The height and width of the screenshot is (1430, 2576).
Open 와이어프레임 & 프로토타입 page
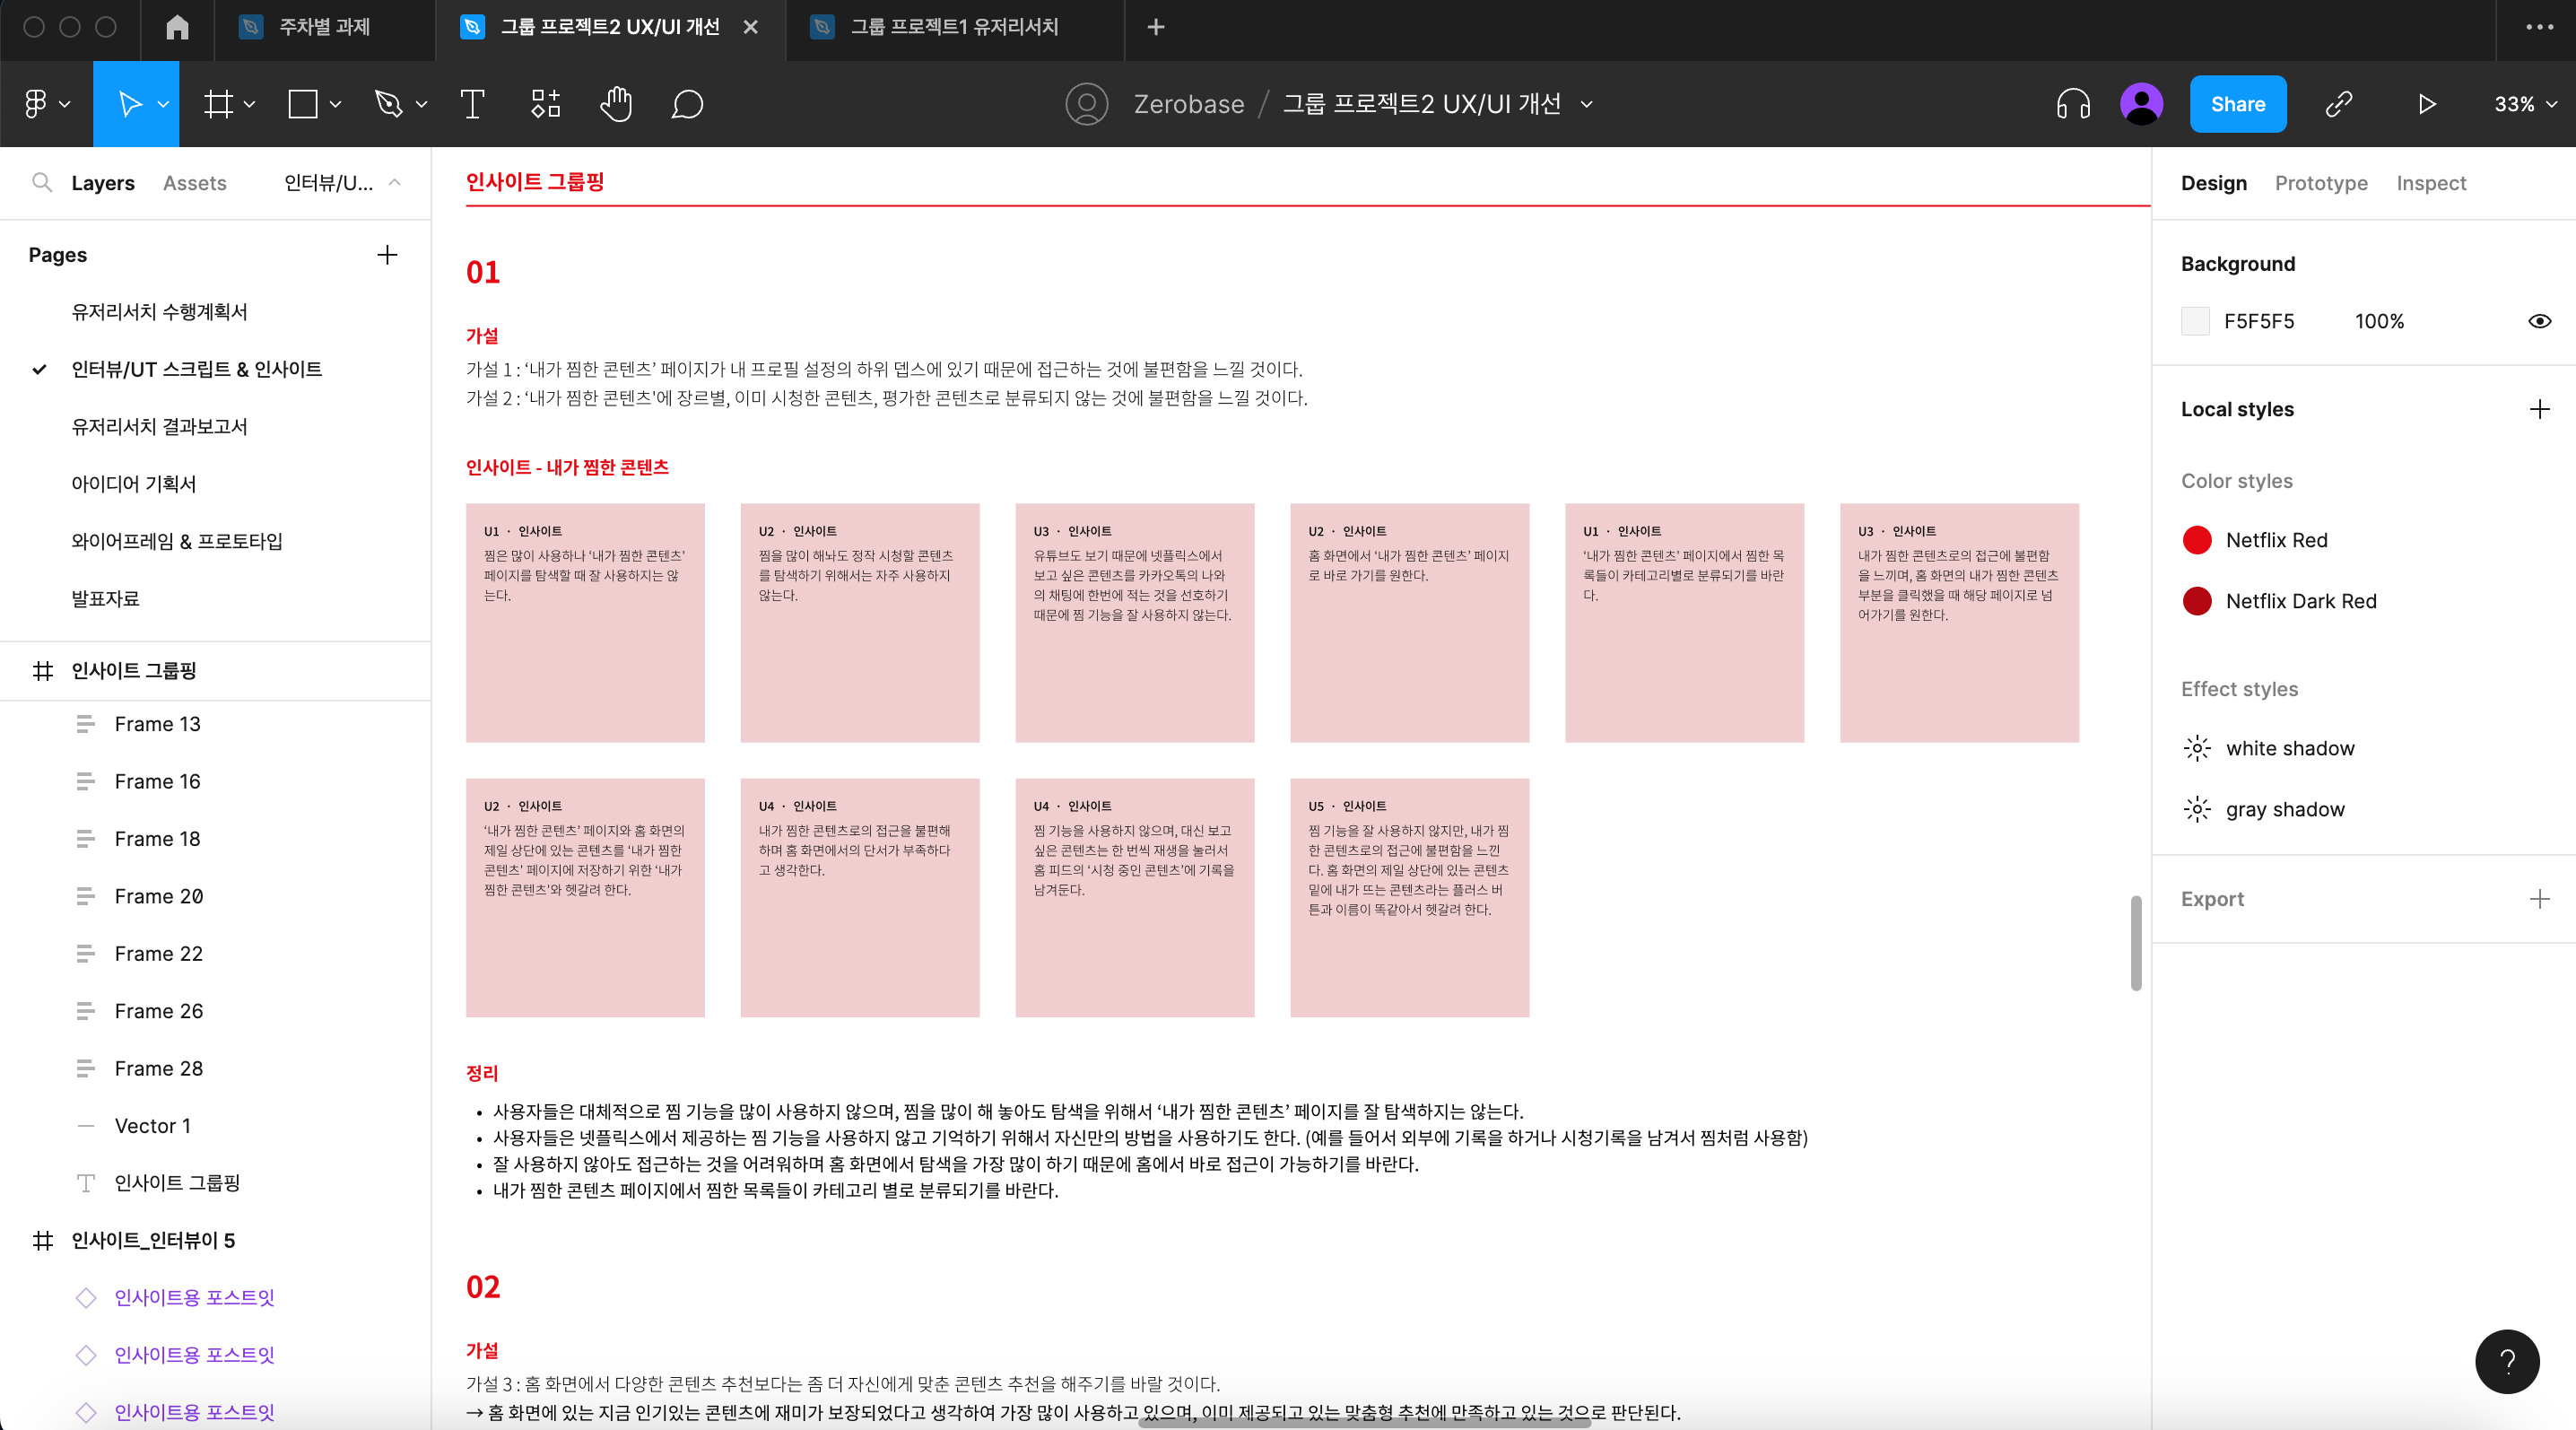tap(177, 541)
